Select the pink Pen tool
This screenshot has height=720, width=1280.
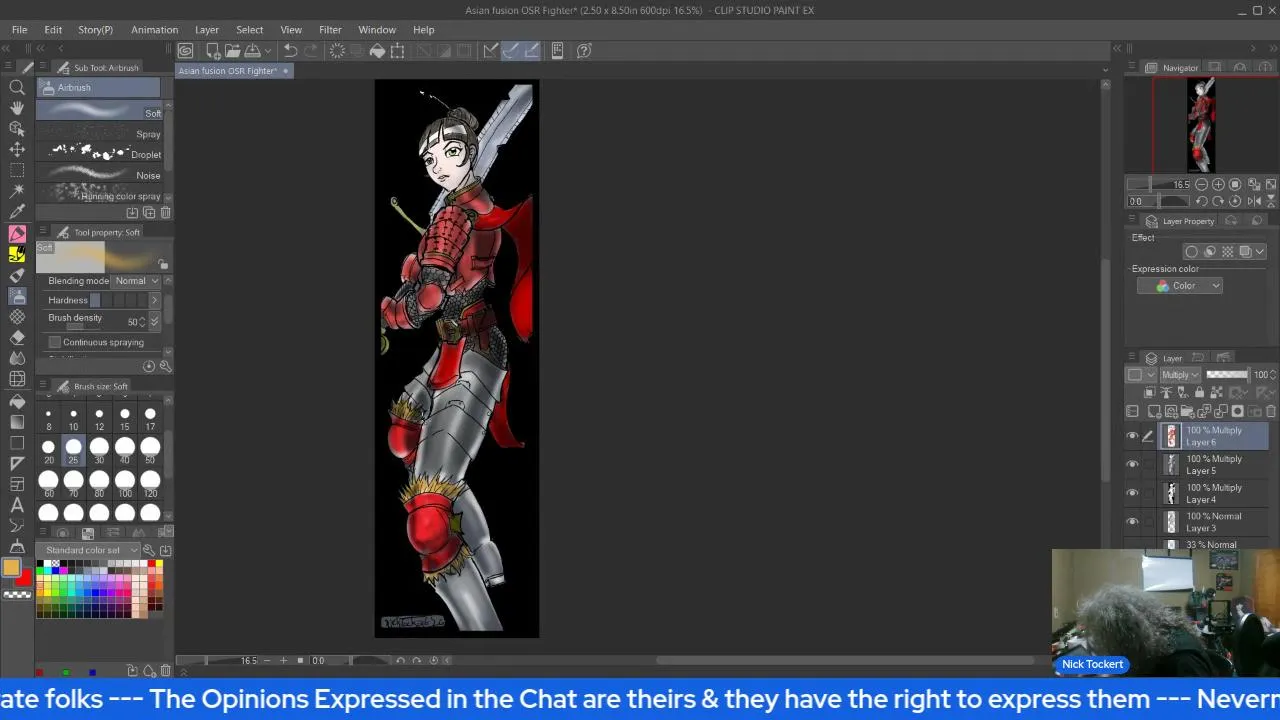(x=17, y=234)
